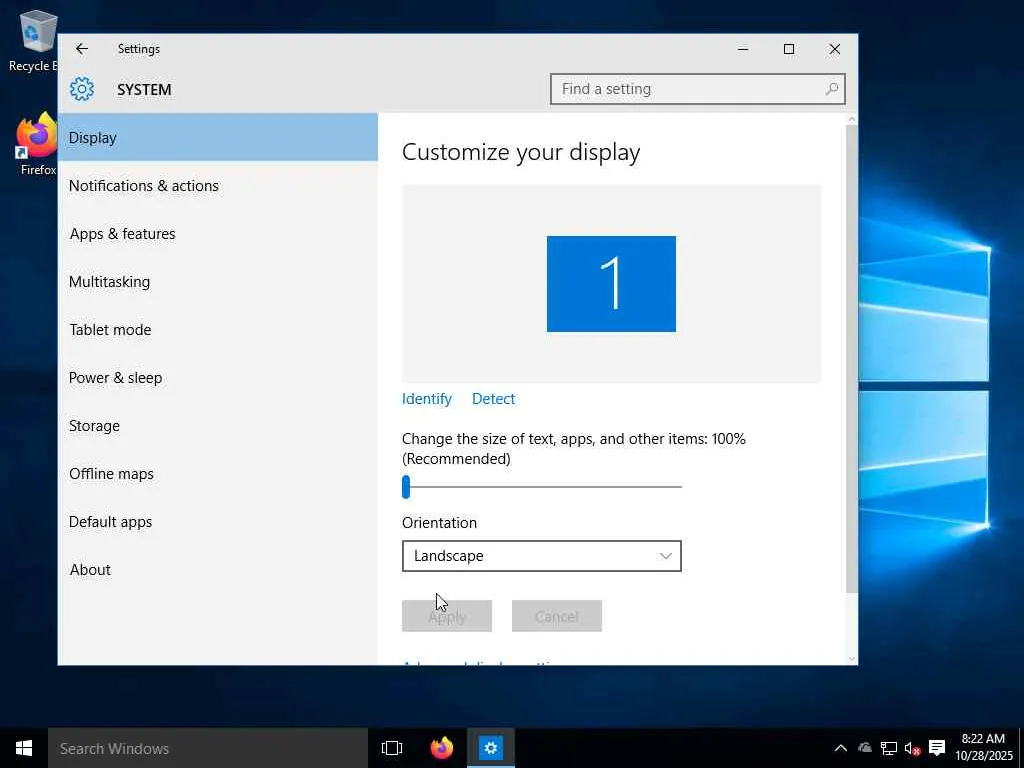Close the Settings window

(835, 49)
